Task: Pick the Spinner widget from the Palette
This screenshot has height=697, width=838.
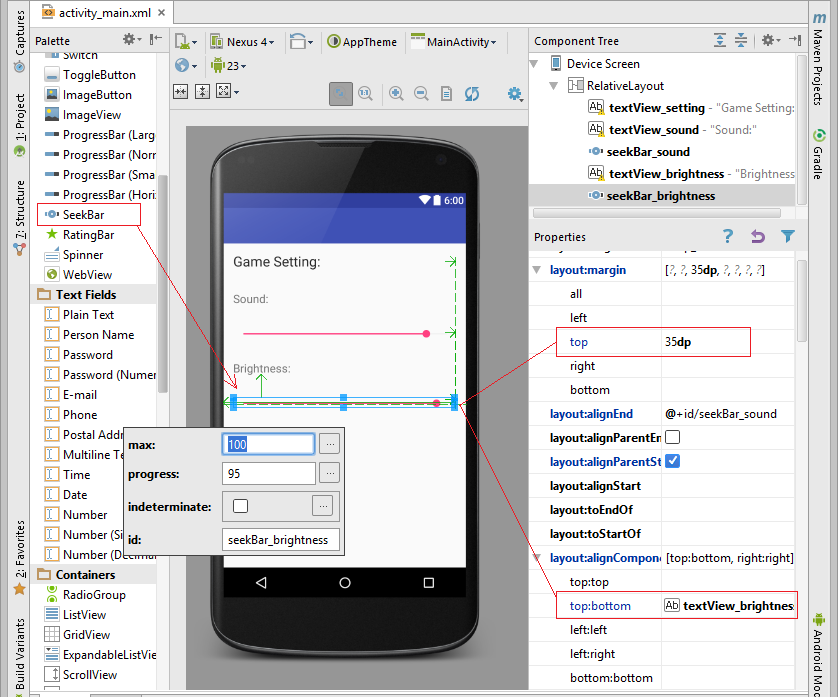Action: [85, 255]
